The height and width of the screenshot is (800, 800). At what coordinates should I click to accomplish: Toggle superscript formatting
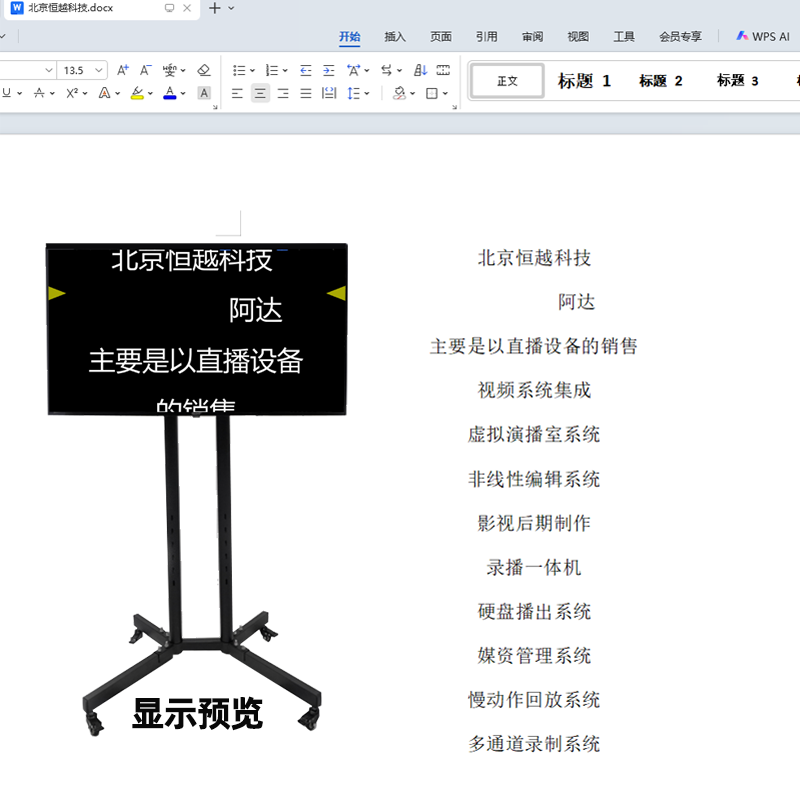(x=72, y=93)
